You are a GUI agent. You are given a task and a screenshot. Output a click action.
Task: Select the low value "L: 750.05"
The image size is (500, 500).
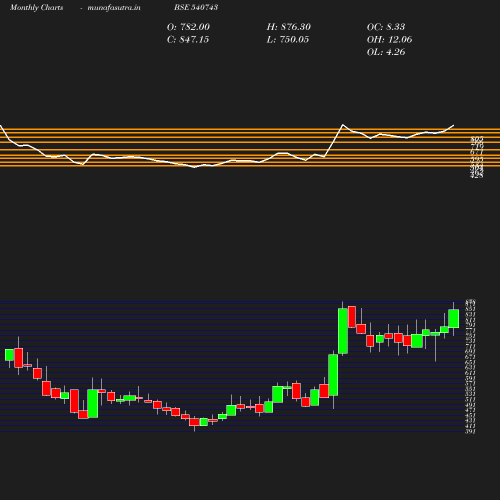coord(288,40)
